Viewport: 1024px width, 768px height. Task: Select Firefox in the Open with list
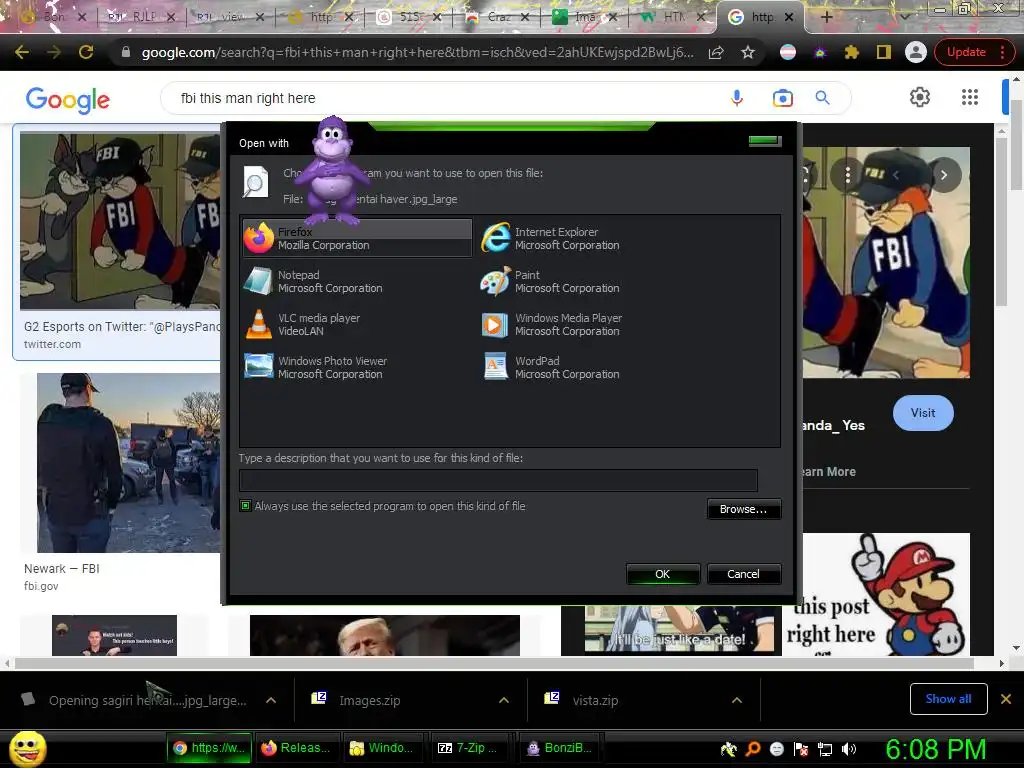[x=357, y=238]
